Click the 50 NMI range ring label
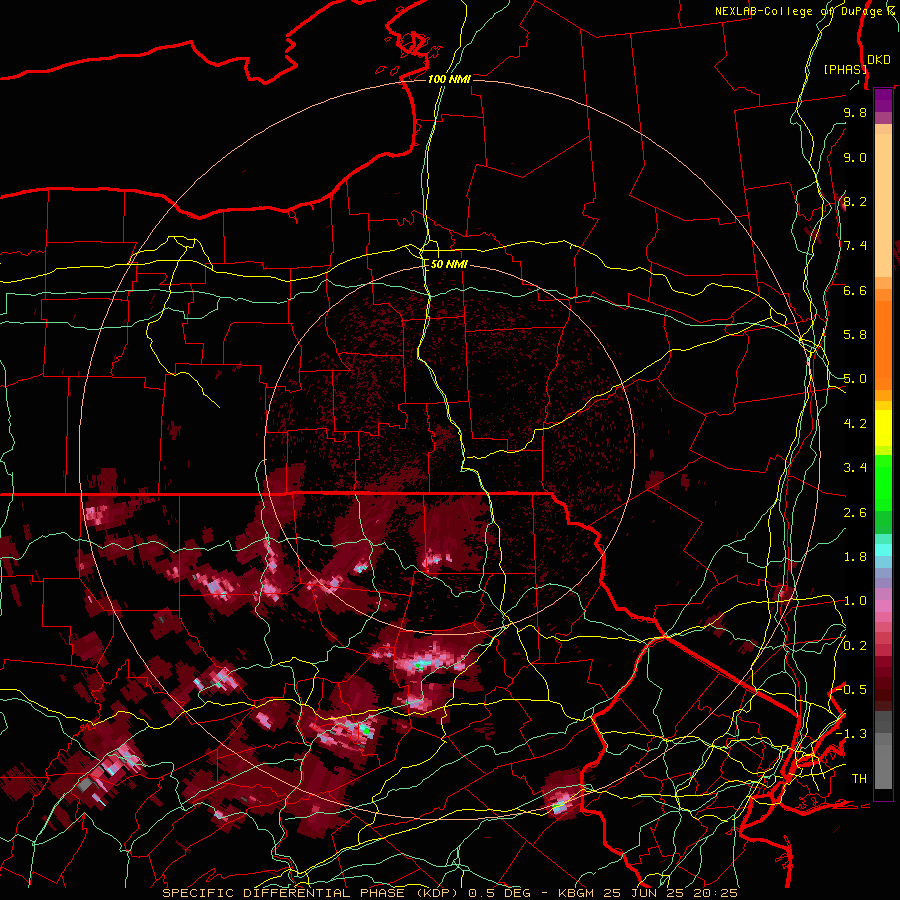The width and height of the screenshot is (900, 900). pyautogui.click(x=449, y=264)
